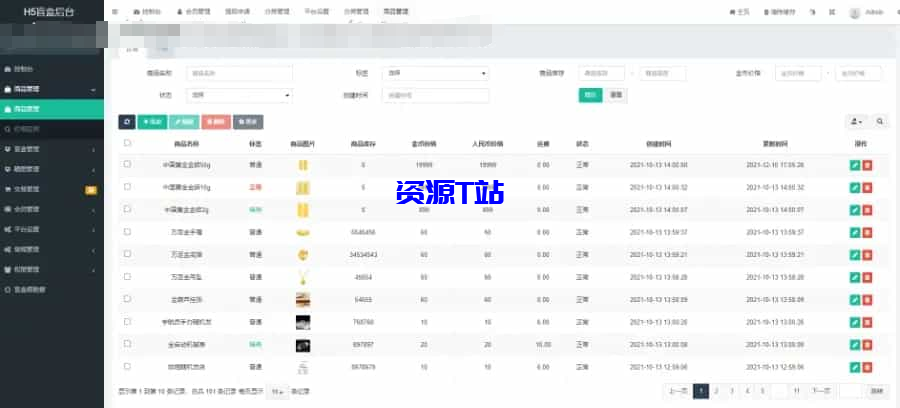
Task: Open the fullscreen icon in top header
Action: point(832,12)
